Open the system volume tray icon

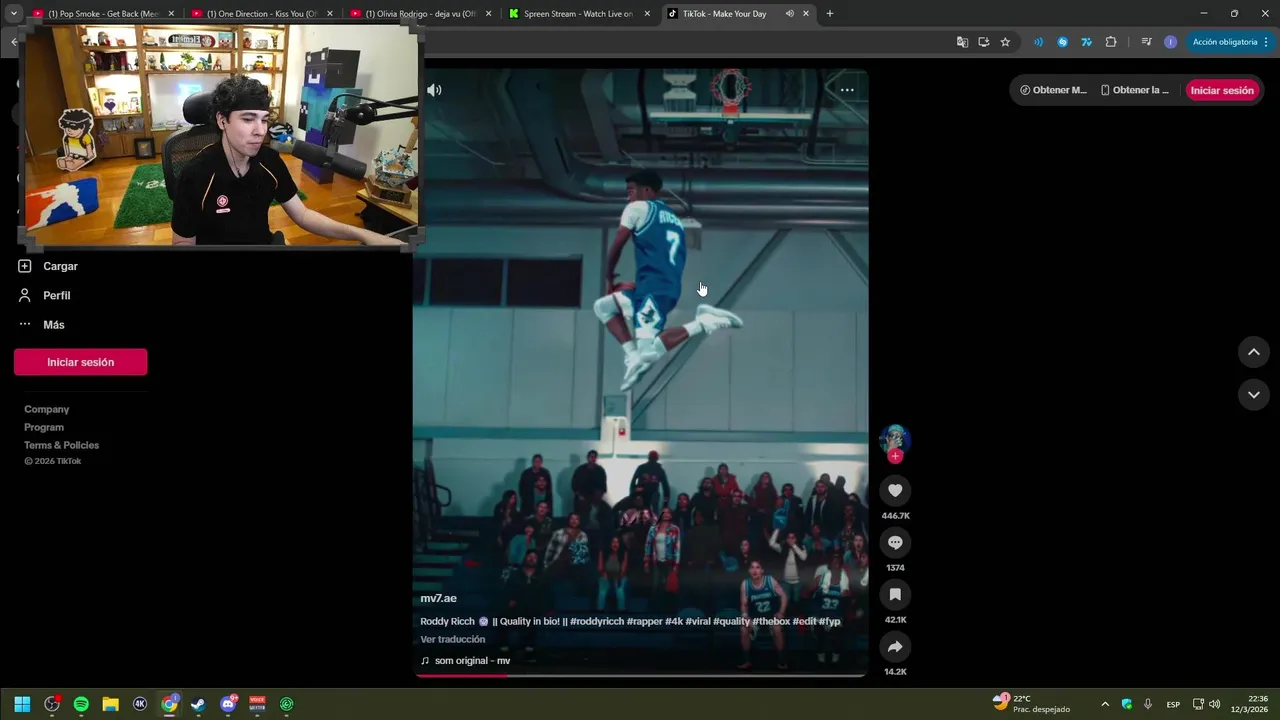(x=1215, y=704)
